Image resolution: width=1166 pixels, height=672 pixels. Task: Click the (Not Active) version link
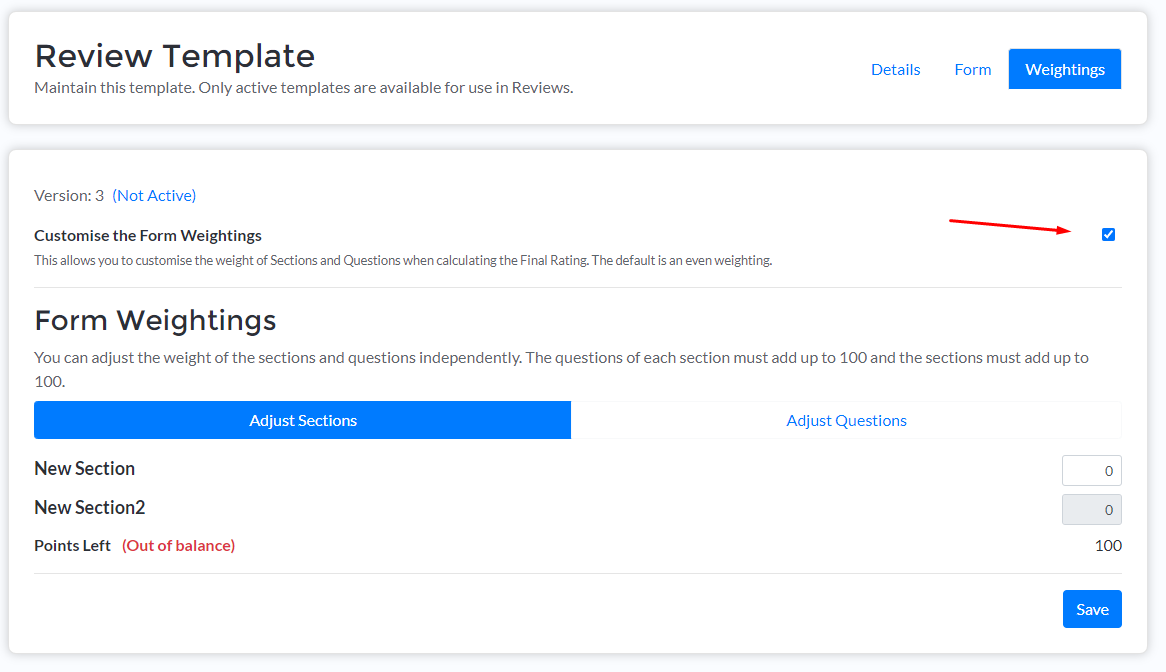[x=154, y=195]
